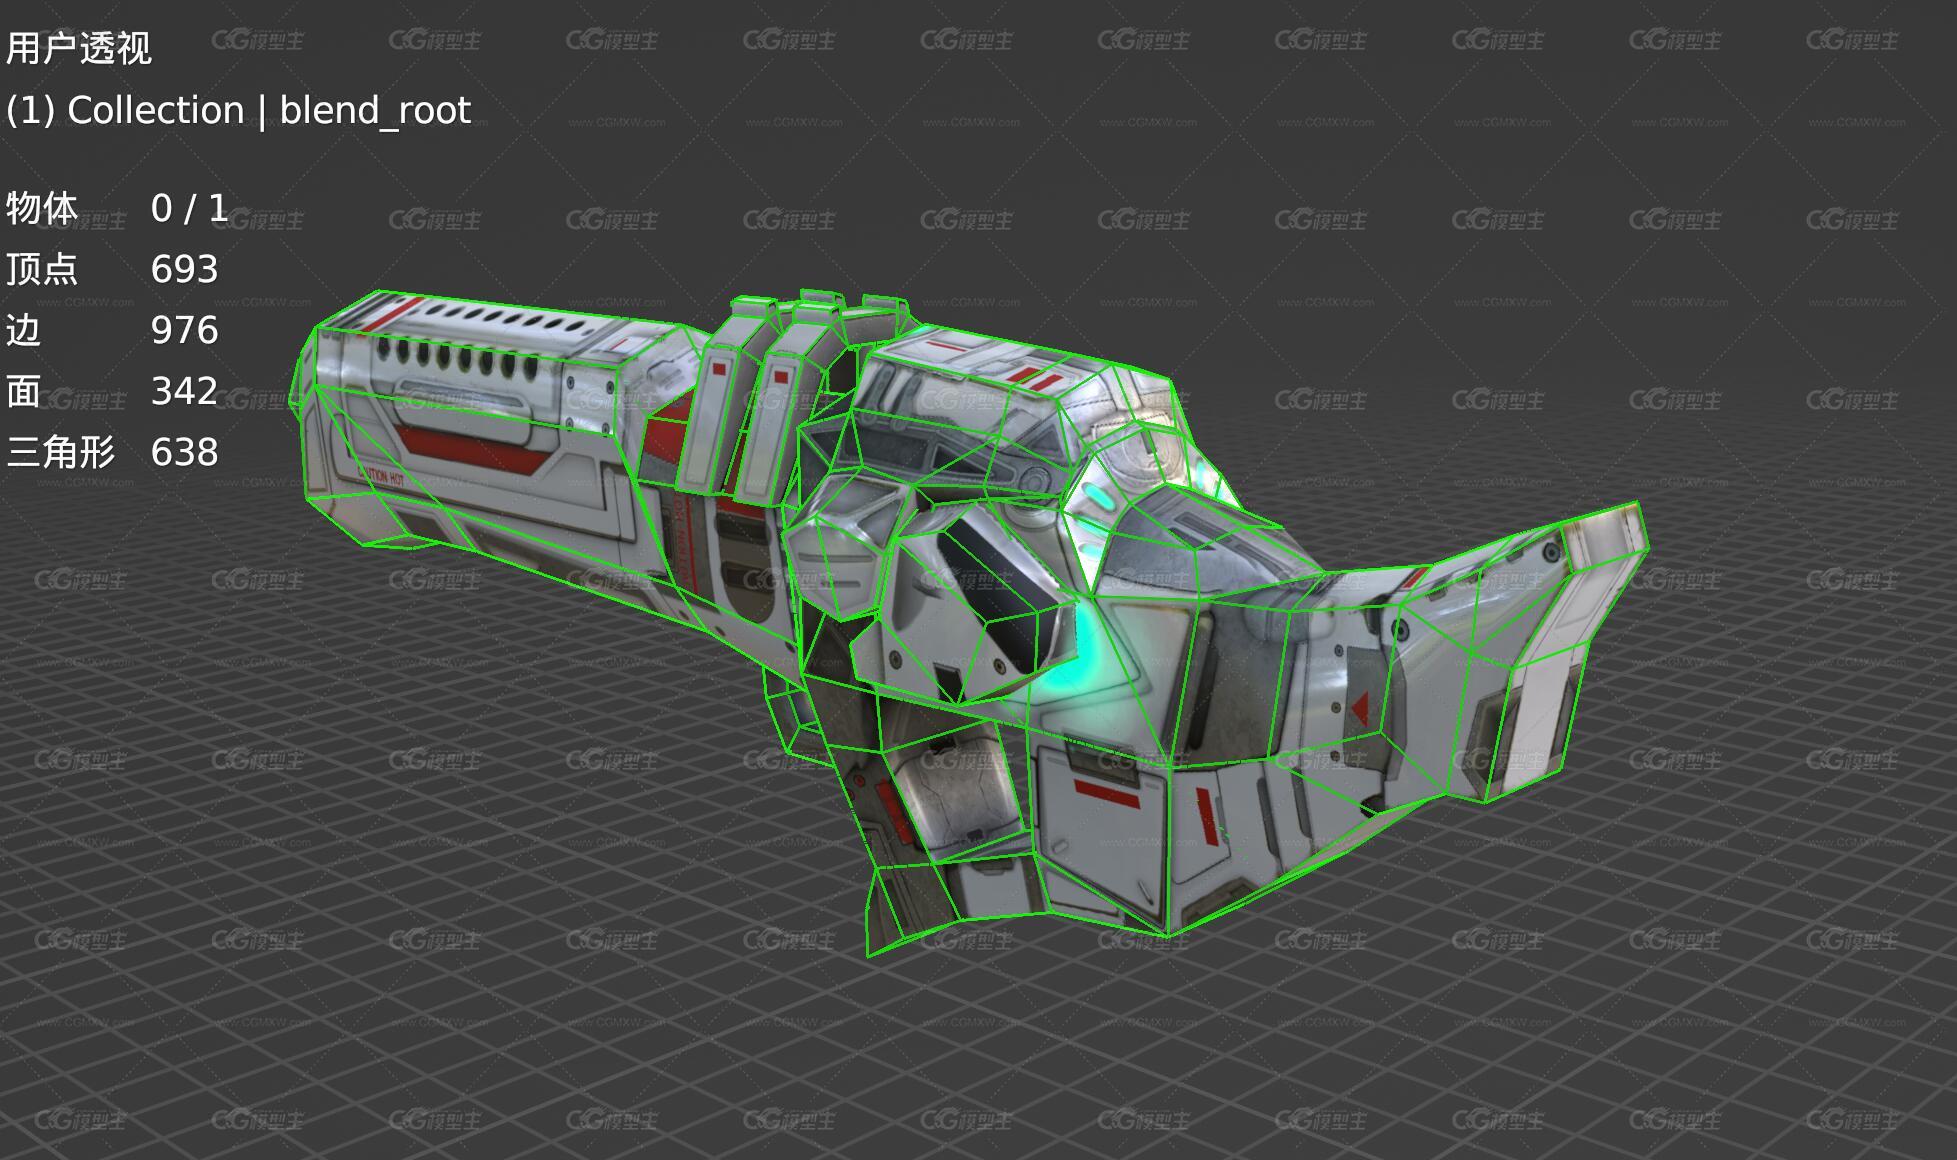Click the vertex count value '693'
The width and height of the screenshot is (1957, 1160).
point(184,270)
